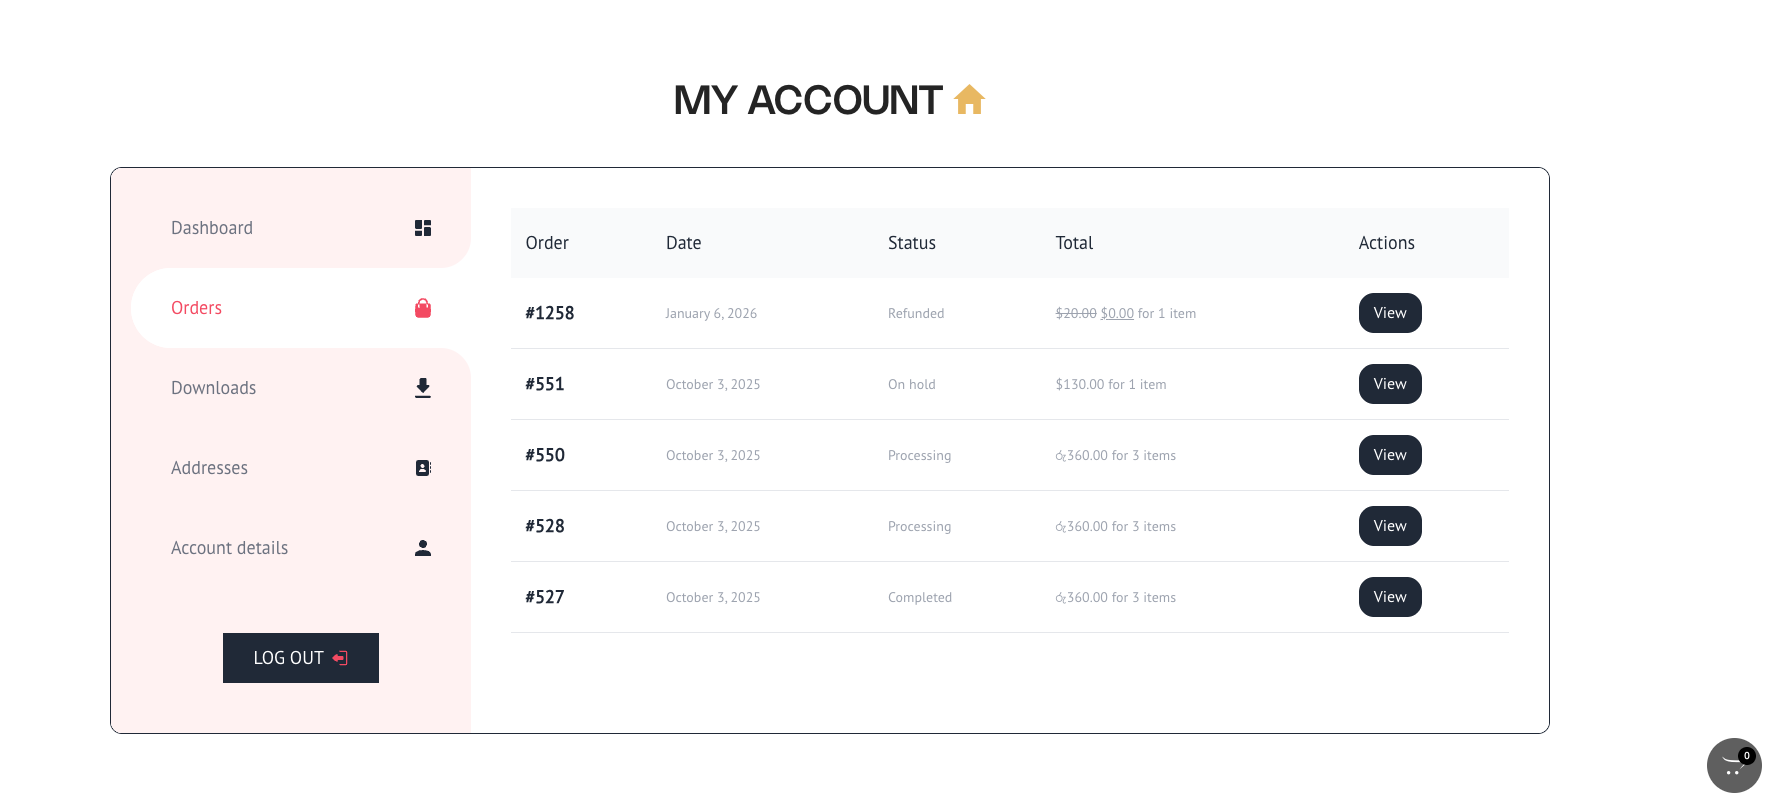Click order number #551 link

tap(545, 384)
